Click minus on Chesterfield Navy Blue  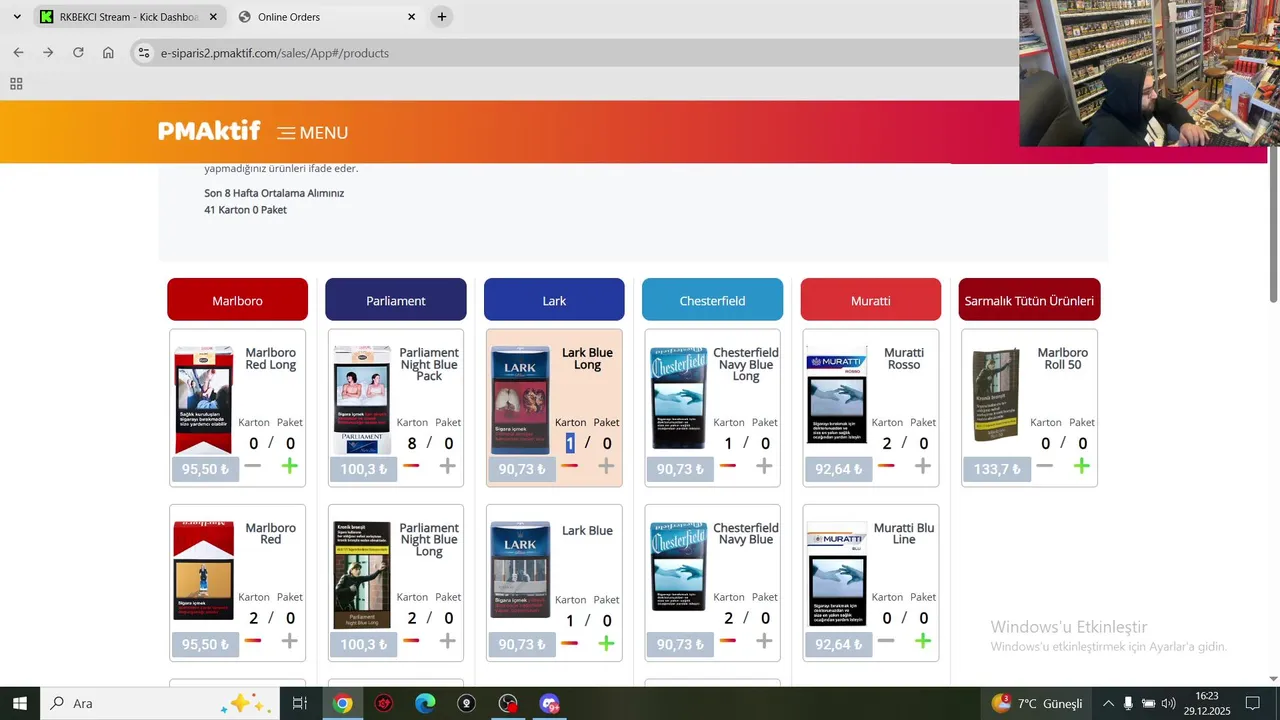tap(728, 641)
